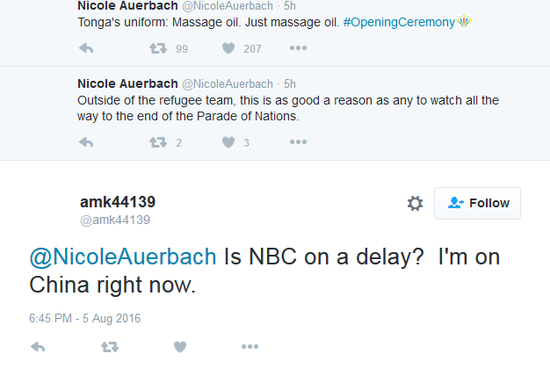Reply to the refugee team tweet

(86, 142)
